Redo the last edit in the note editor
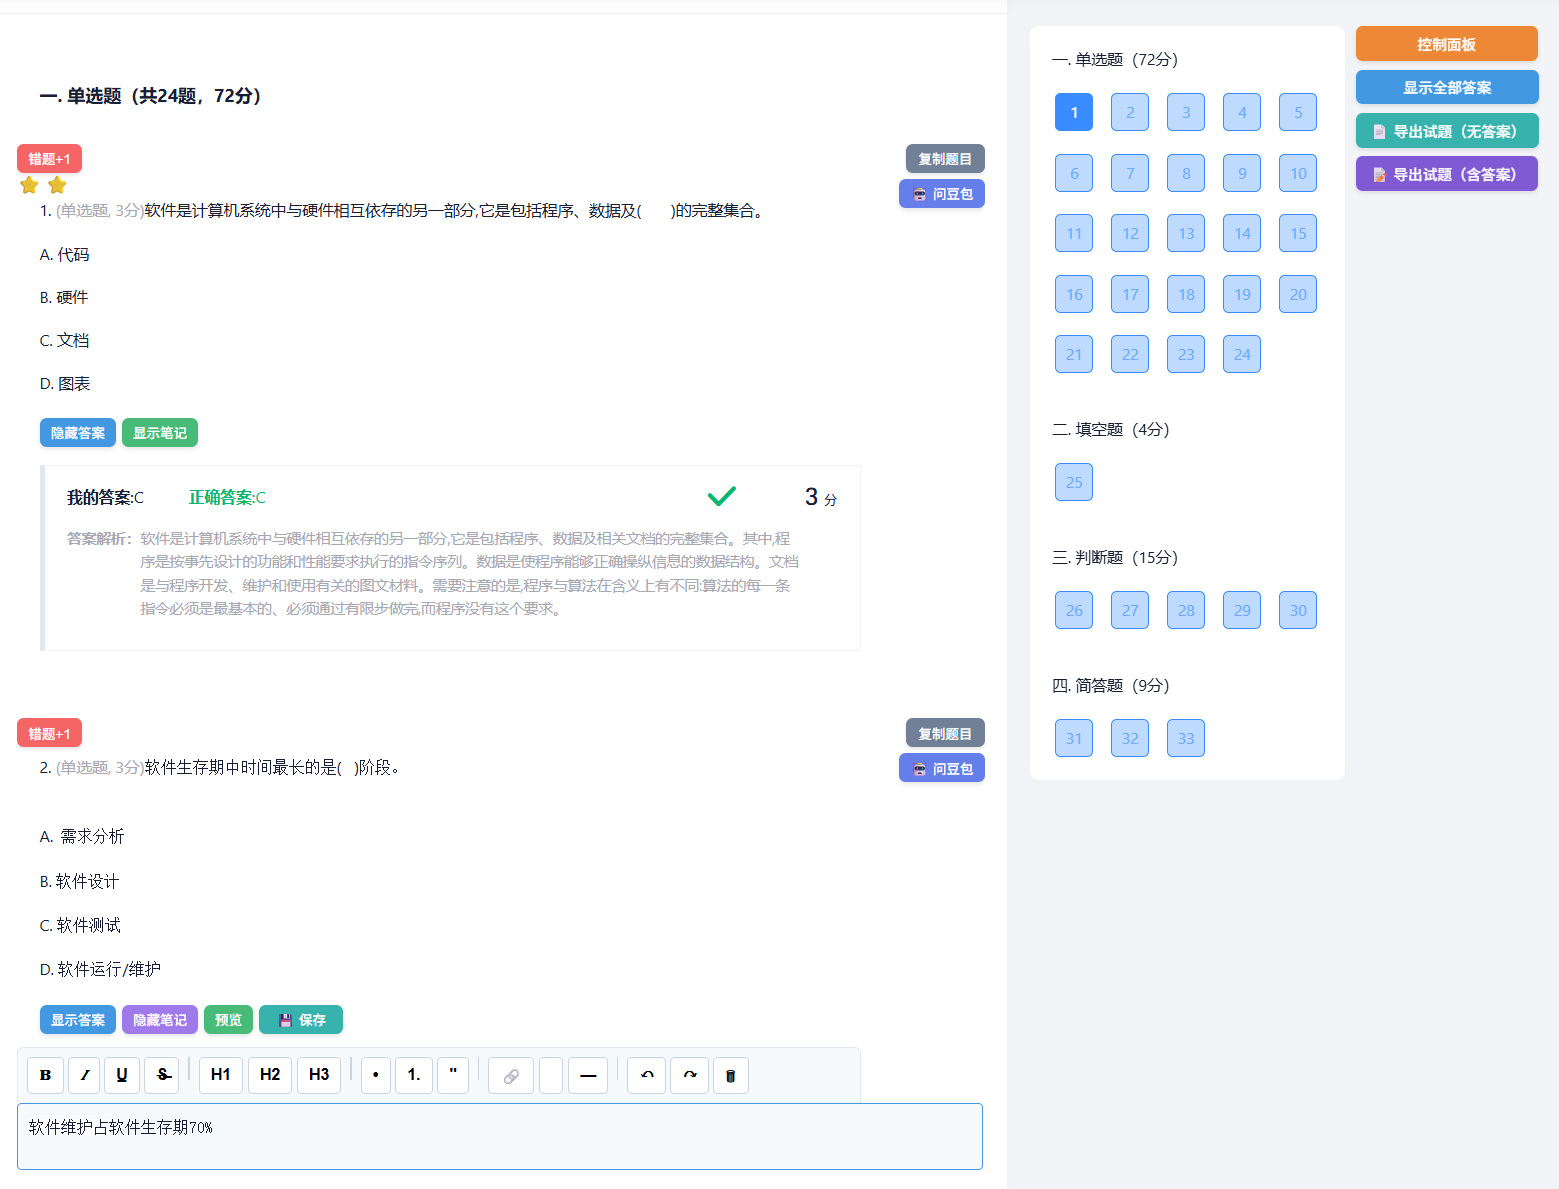The width and height of the screenshot is (1559, 1189). (689, 1075)
